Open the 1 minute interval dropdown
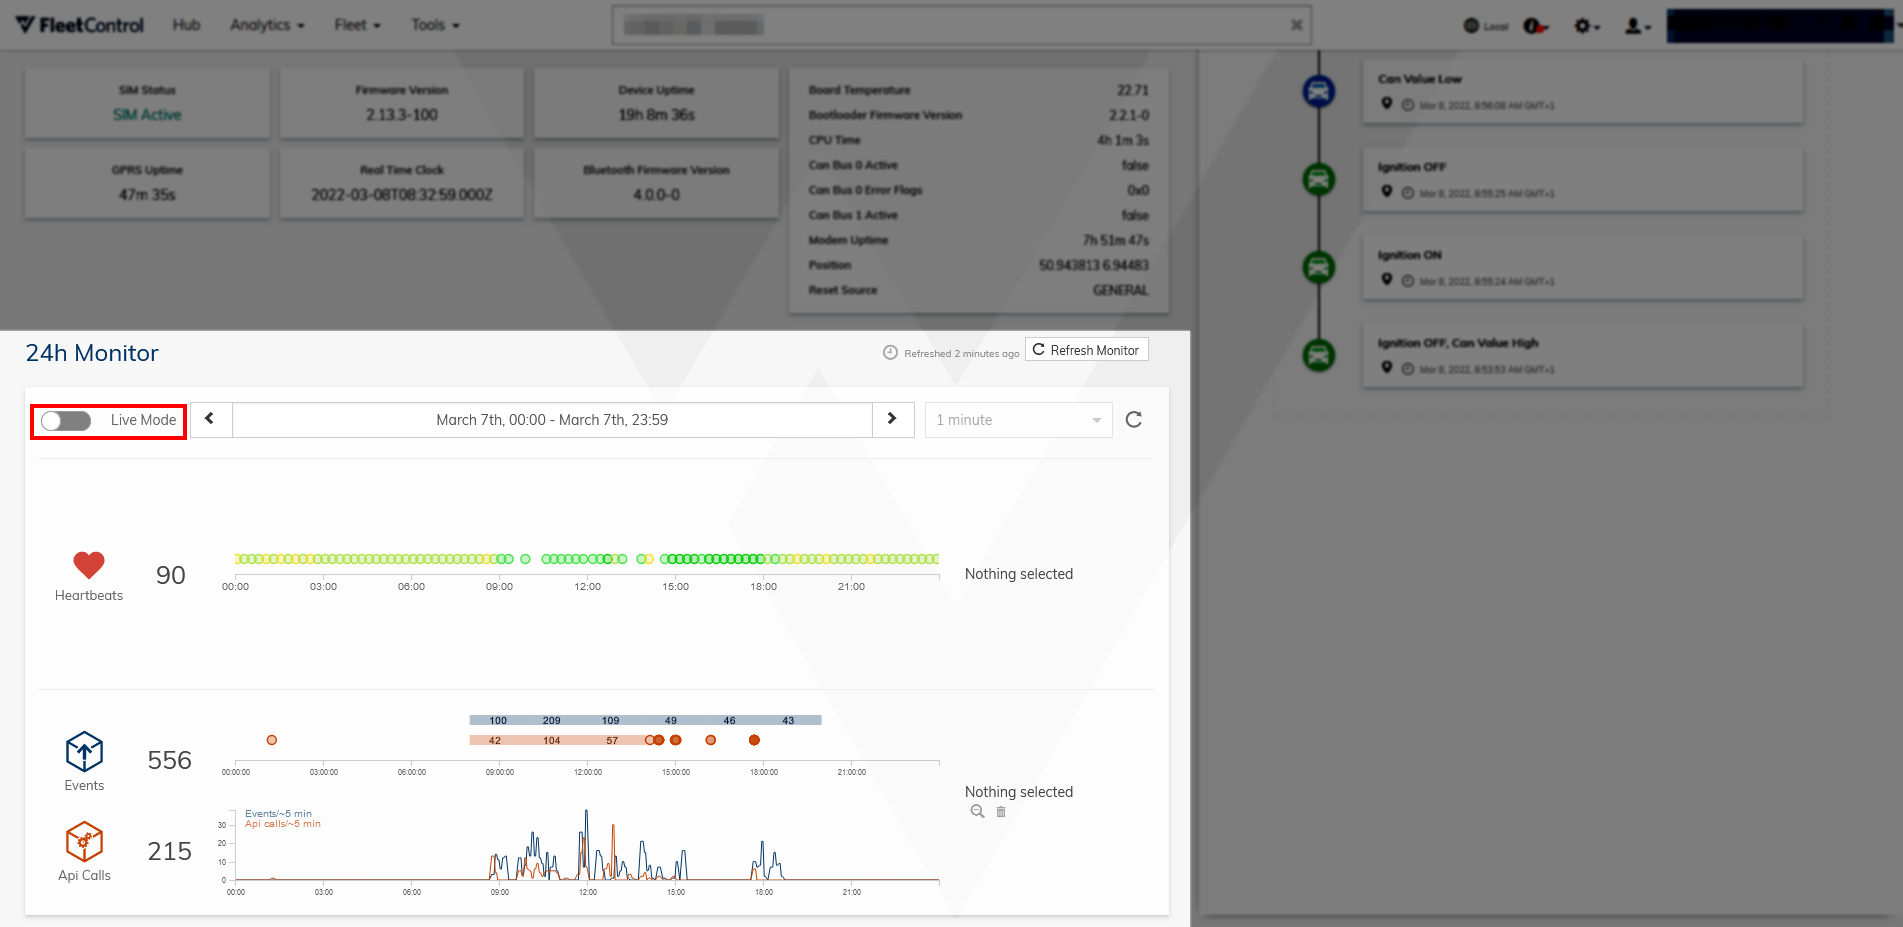The width and height of the screenshot is (1903, 927). 1018,420
